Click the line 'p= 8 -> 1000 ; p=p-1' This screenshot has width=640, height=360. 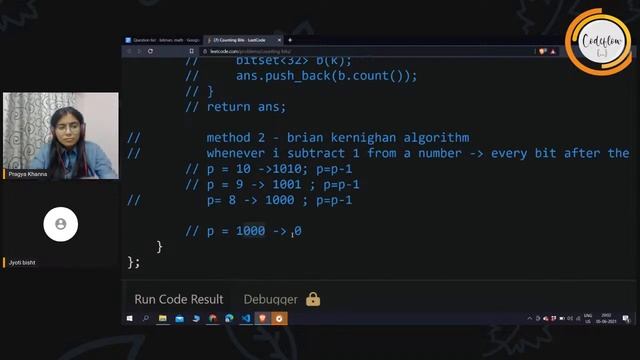[x=280, y=200]
